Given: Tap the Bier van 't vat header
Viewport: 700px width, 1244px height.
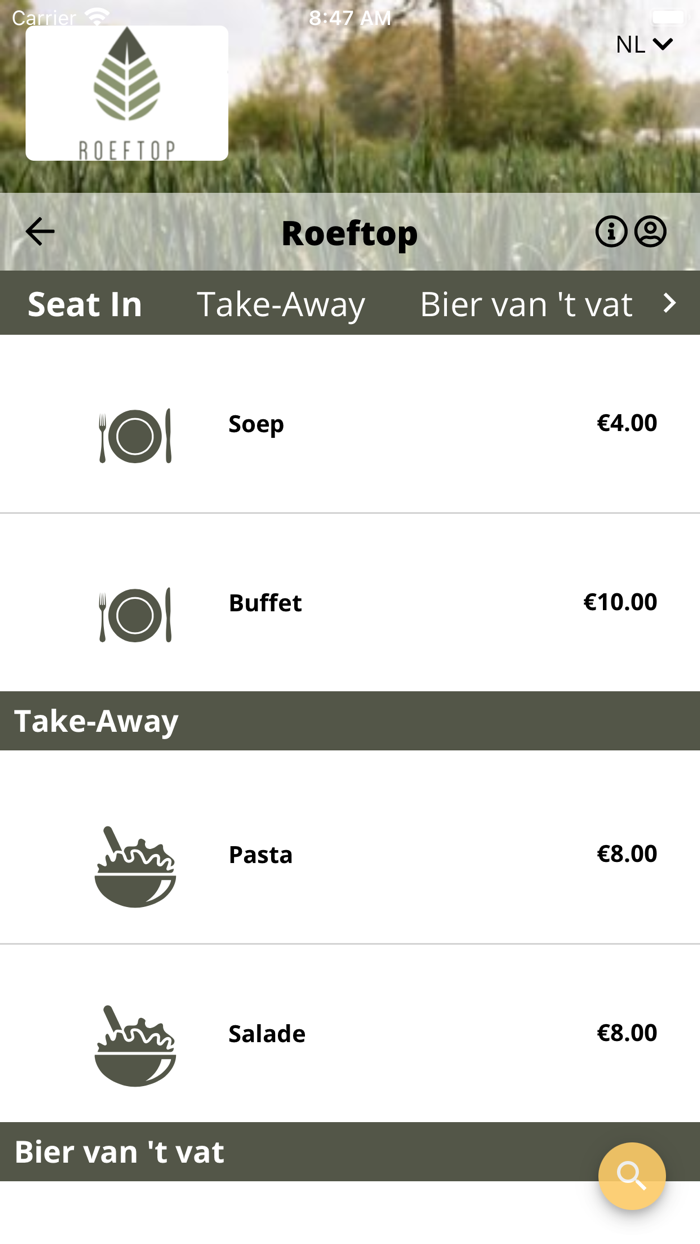Looking at the screenshot, I should pyautogui.click(x=119, y=1152).
